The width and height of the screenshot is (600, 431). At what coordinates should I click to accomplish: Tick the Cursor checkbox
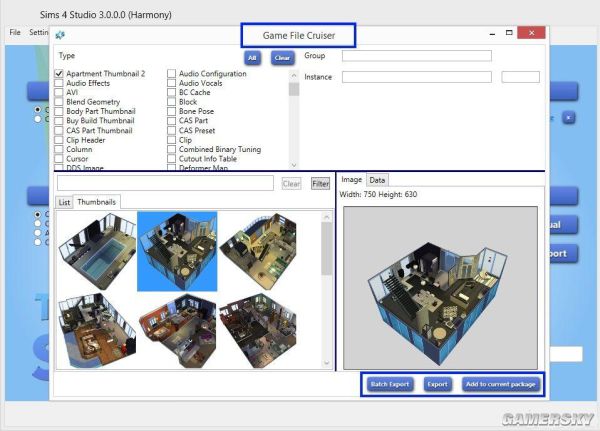pyautogui.click(x=59, y=158)
